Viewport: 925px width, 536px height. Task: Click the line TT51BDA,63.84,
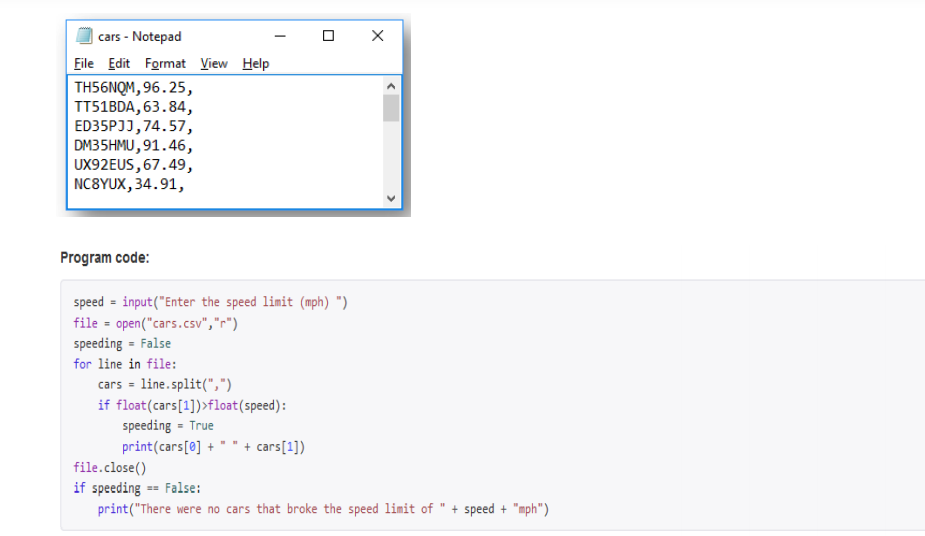(x=134, y=107)
